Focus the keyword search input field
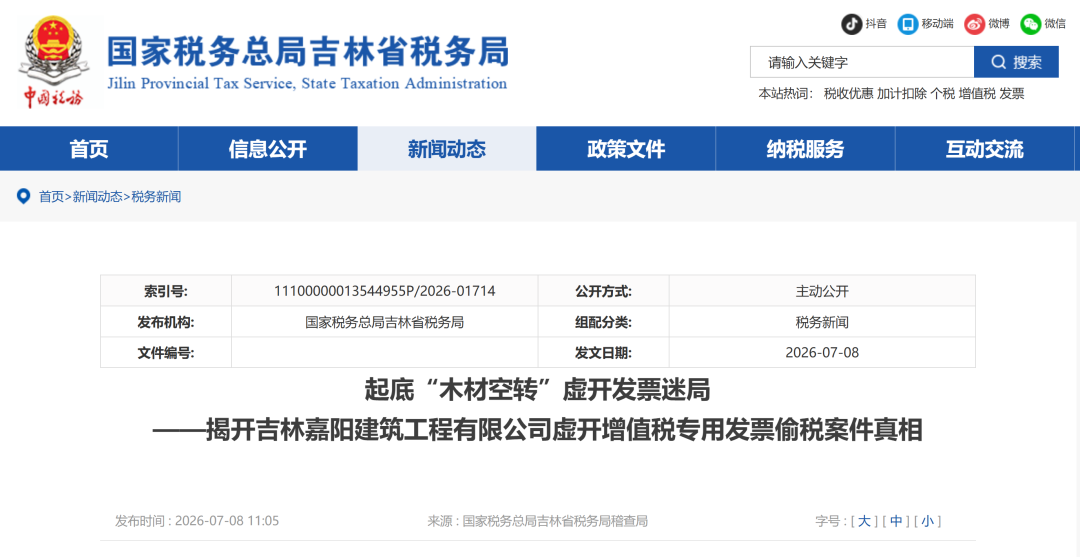 (862, 63)
